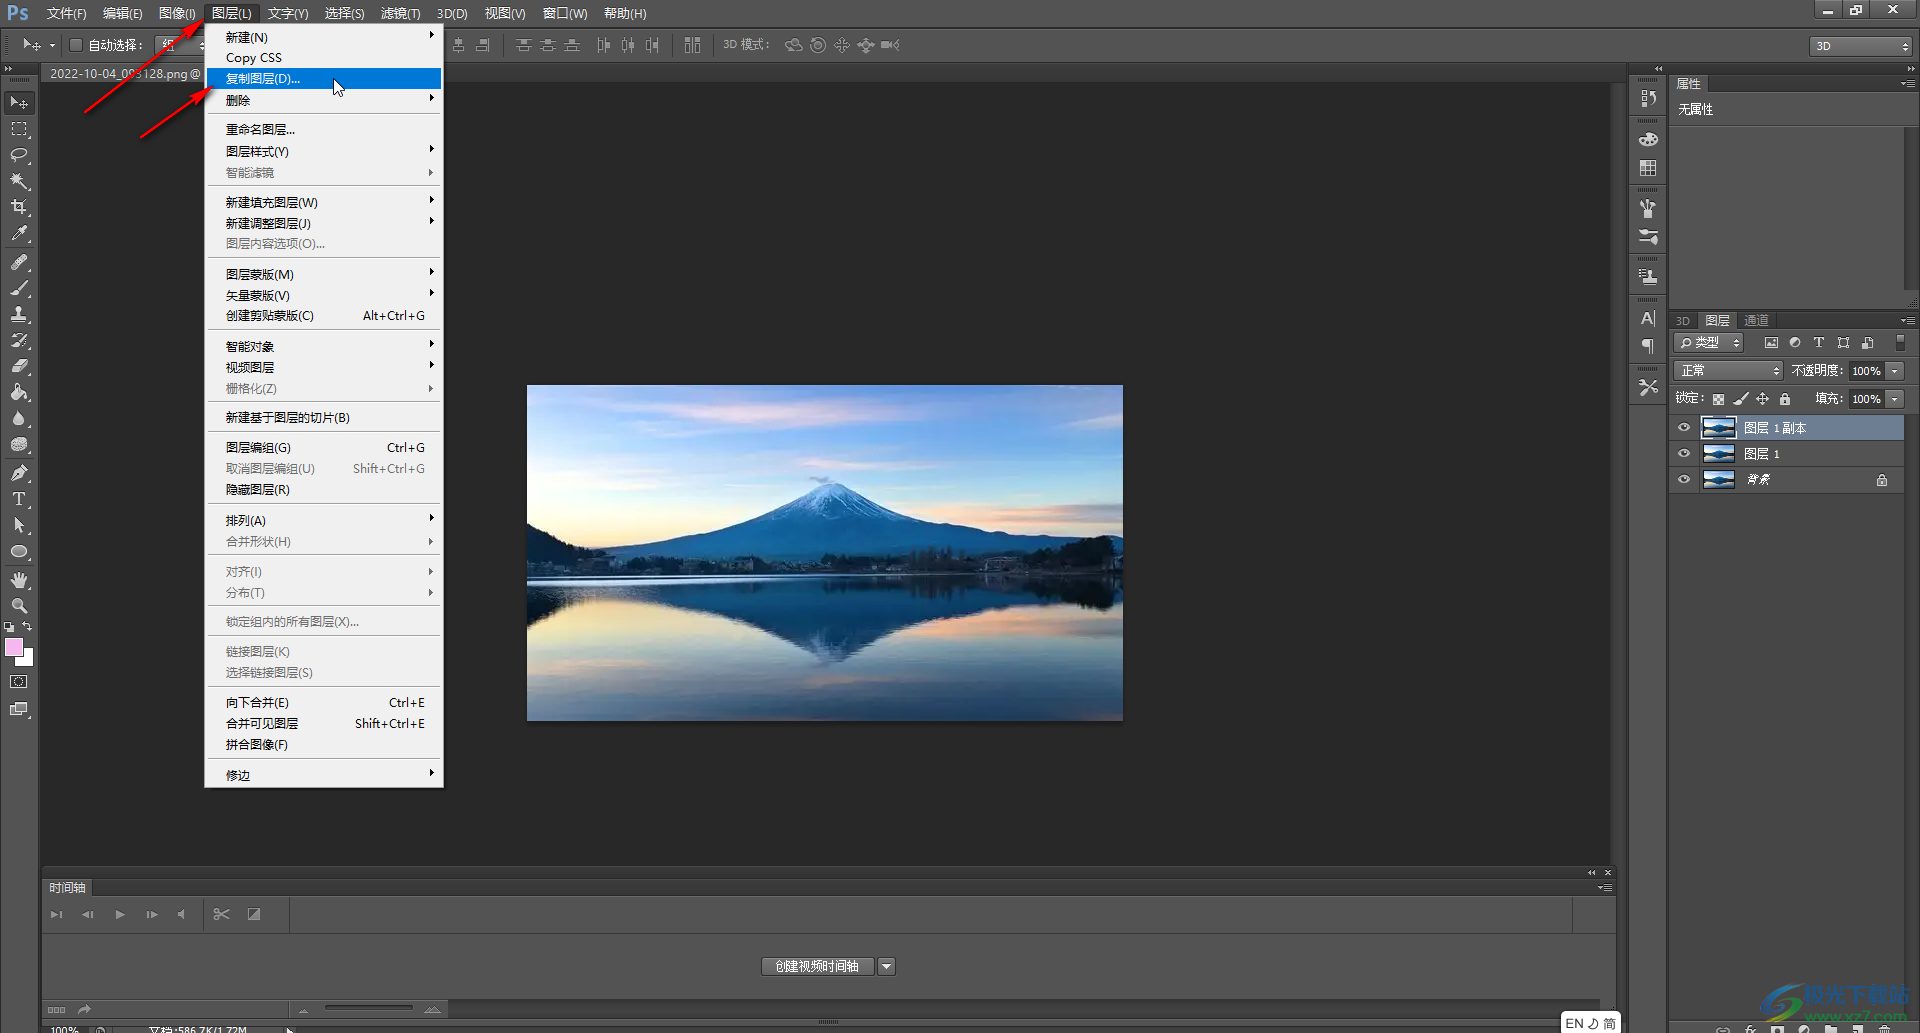Expand the 排列(A) submenu
This screenshot has height=1033, width=1920.
coord(323,520)
